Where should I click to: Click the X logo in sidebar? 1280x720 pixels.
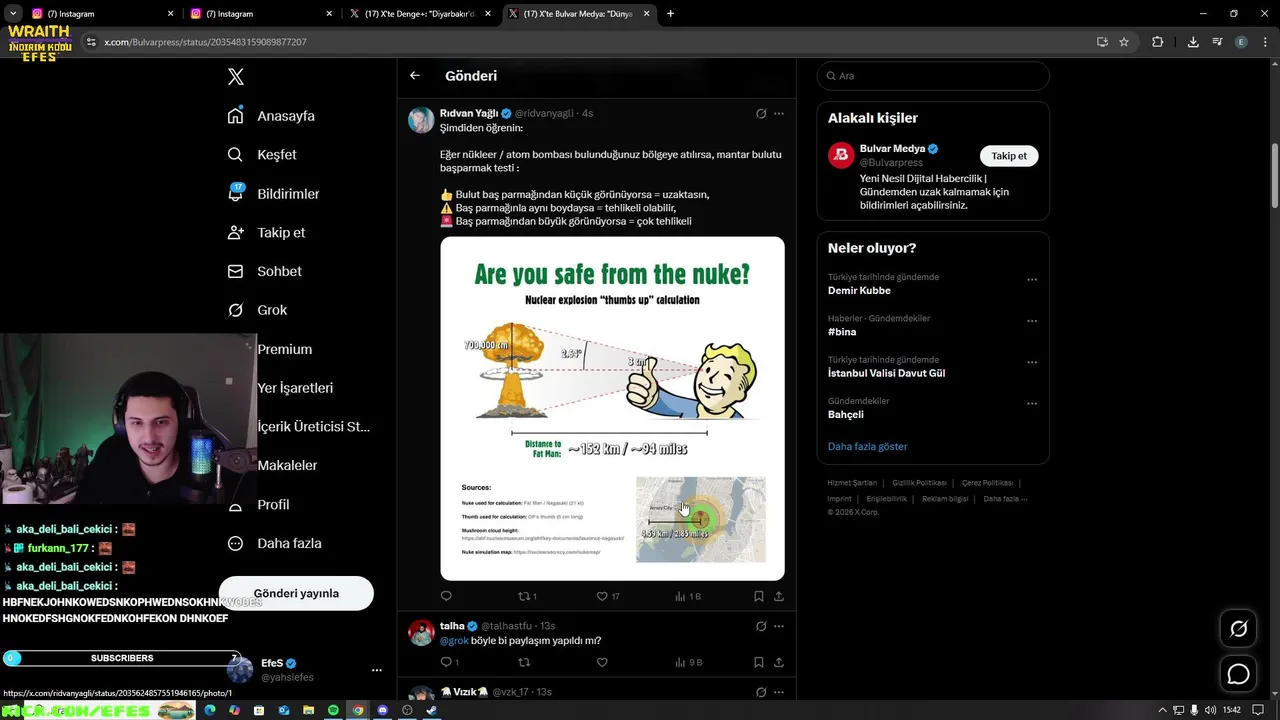coord(236,77)
